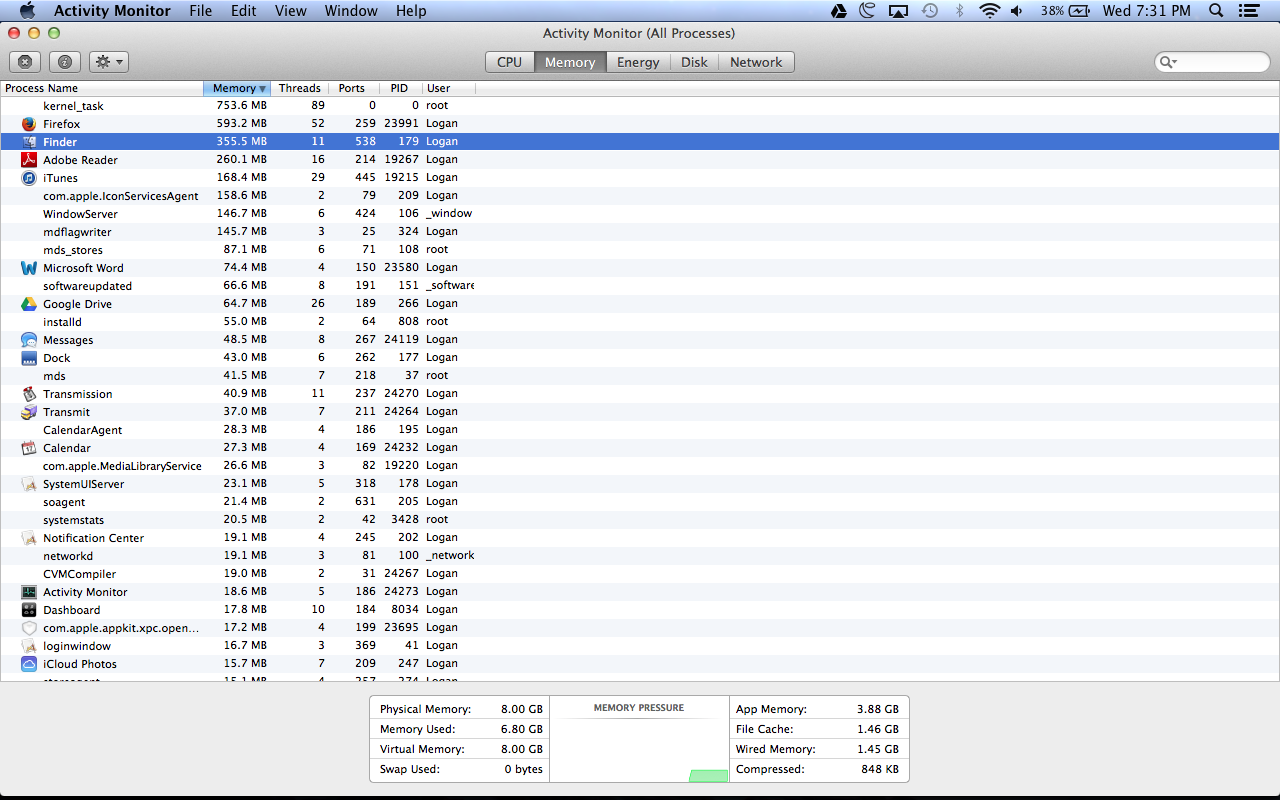Image resolution: width=1280 pixels, height=800 pixels.
Task: Click the SystemUIServer process icon
Action: (29, 484)
